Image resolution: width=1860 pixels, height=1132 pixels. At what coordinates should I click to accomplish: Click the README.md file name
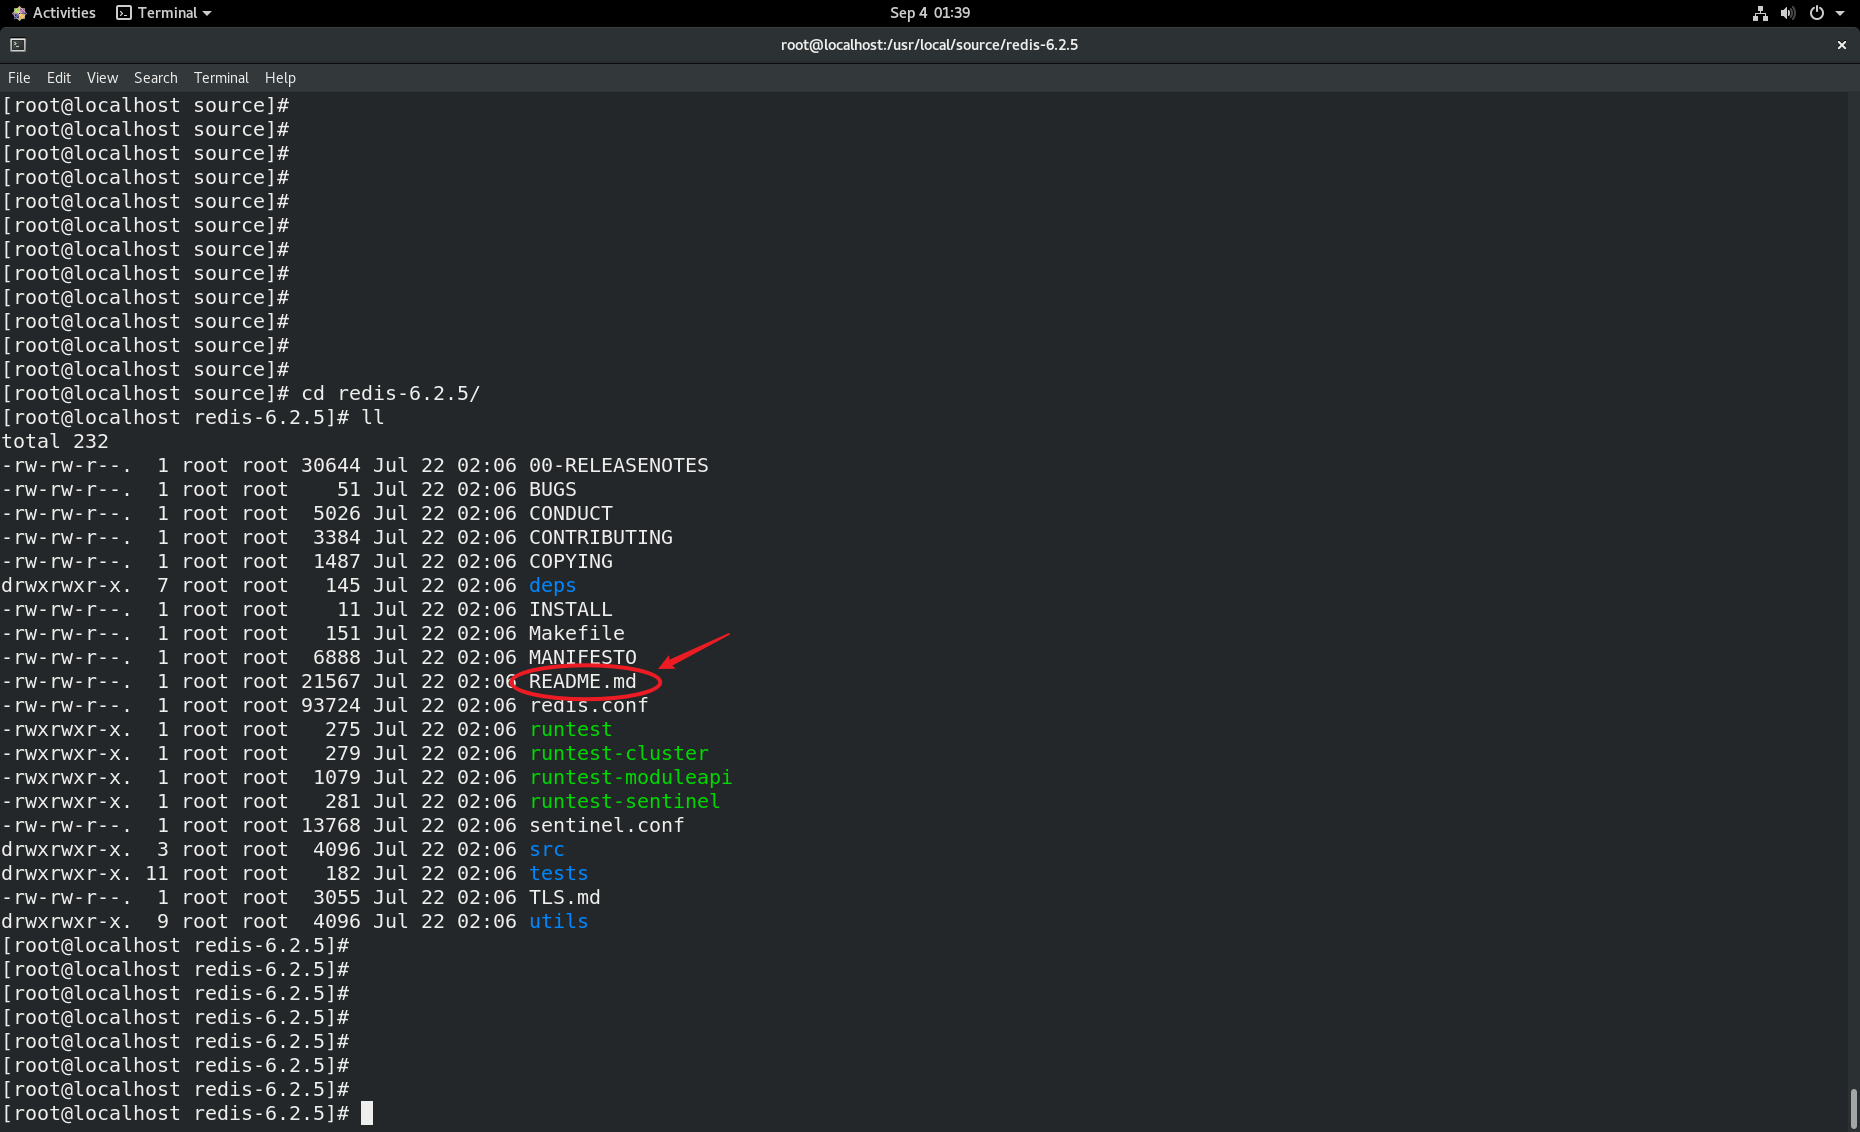(x=583, y=681)
